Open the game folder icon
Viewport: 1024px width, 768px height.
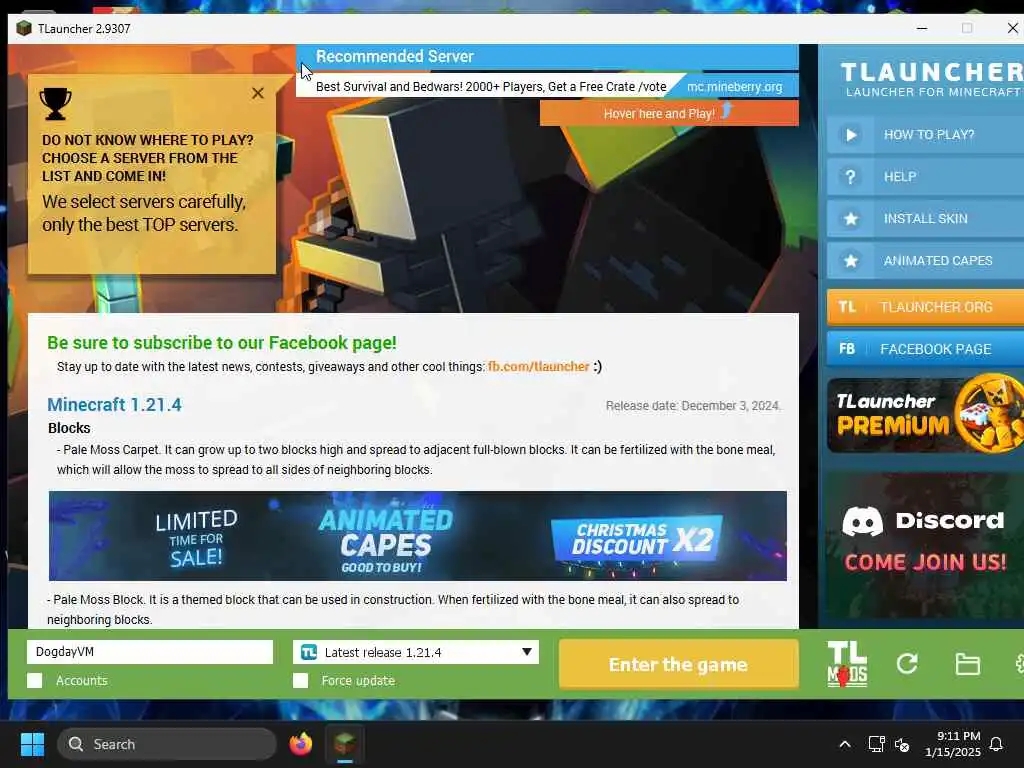coord(967,664)
